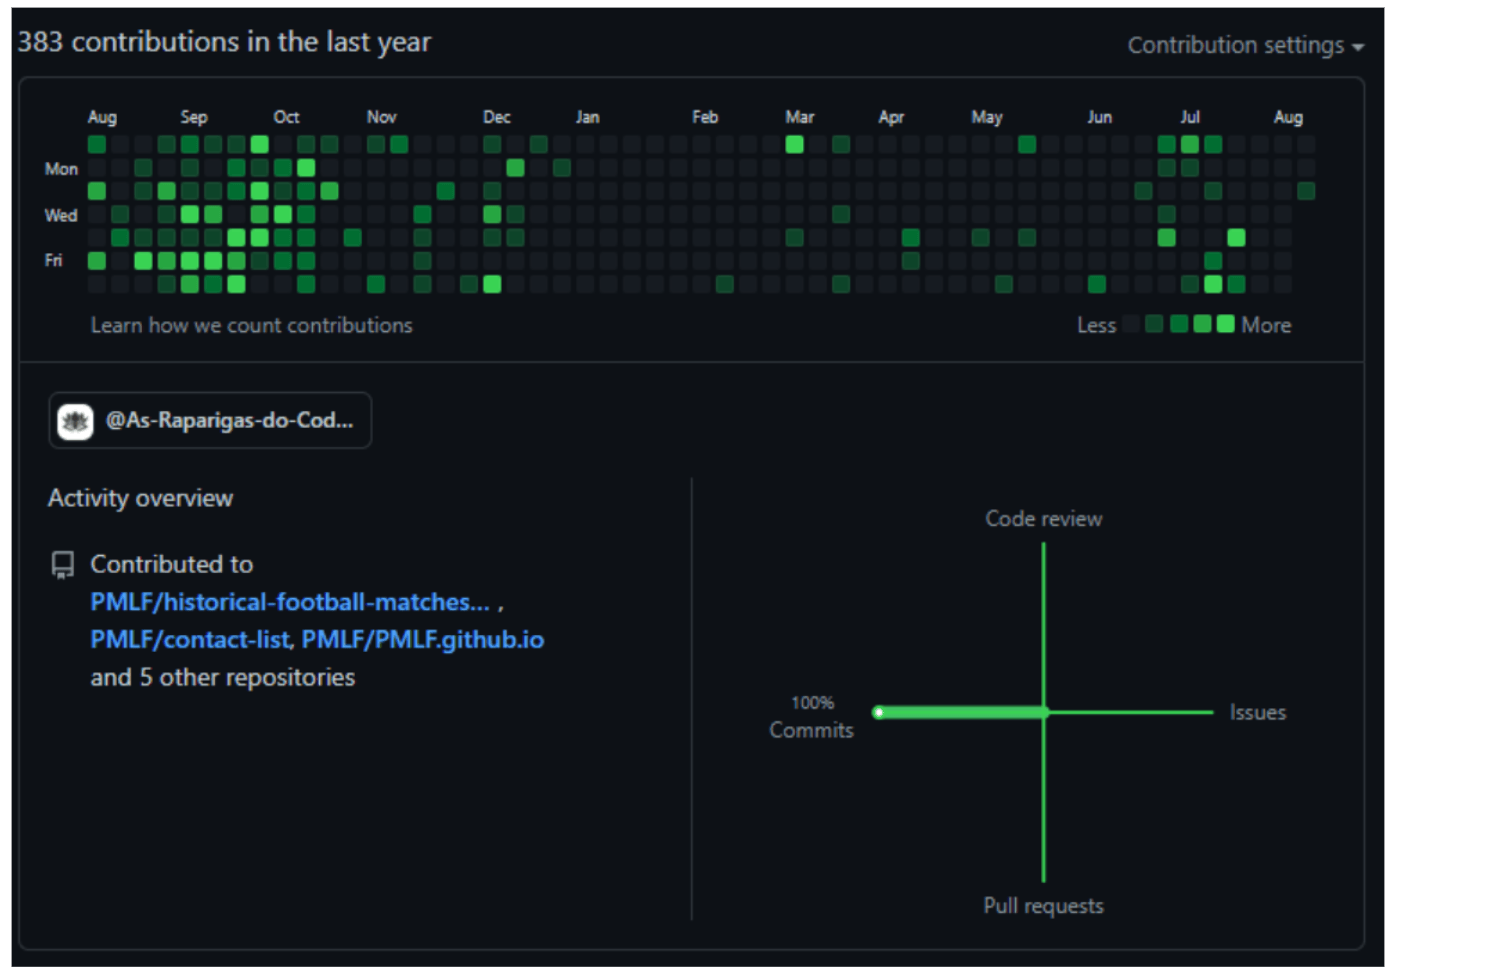Click the Wed weekday label on calendar
Viewport: 1494px width, 976px height.
point(60,215)
